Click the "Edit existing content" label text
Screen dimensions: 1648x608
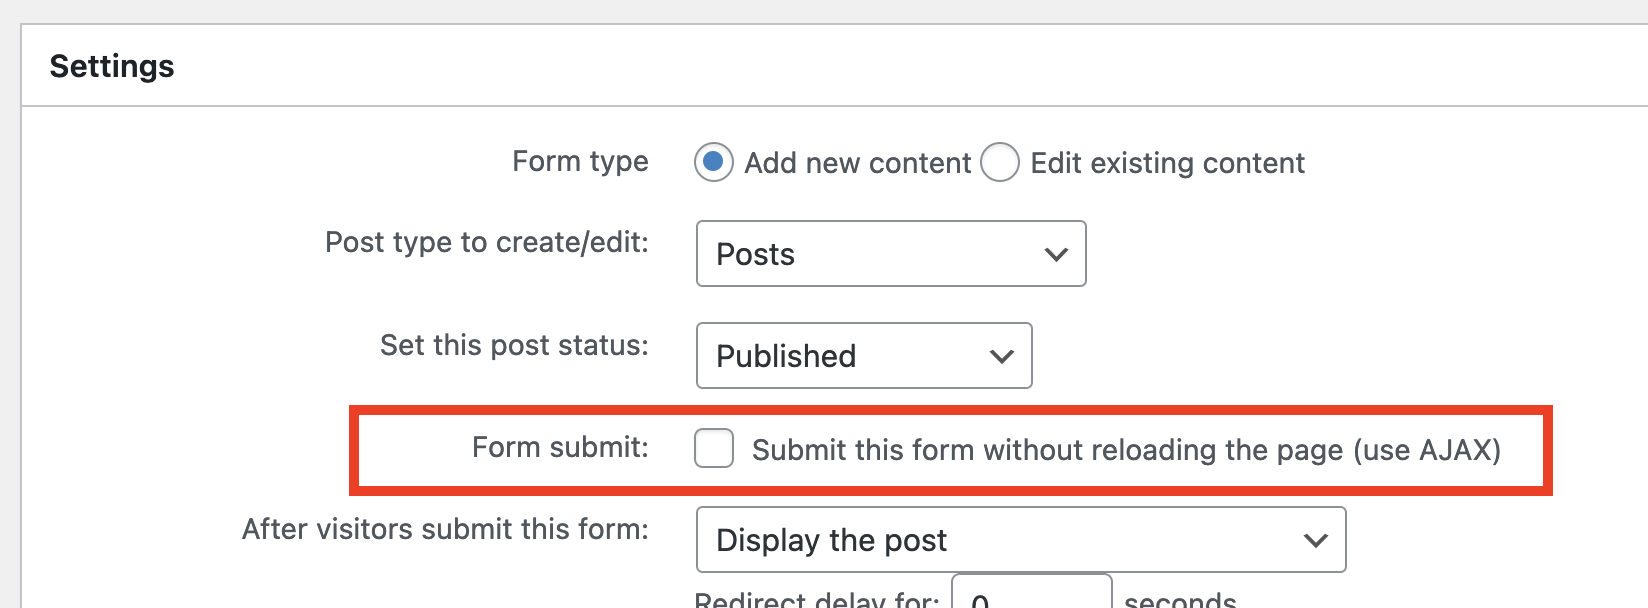click(x=1168, y=163)
